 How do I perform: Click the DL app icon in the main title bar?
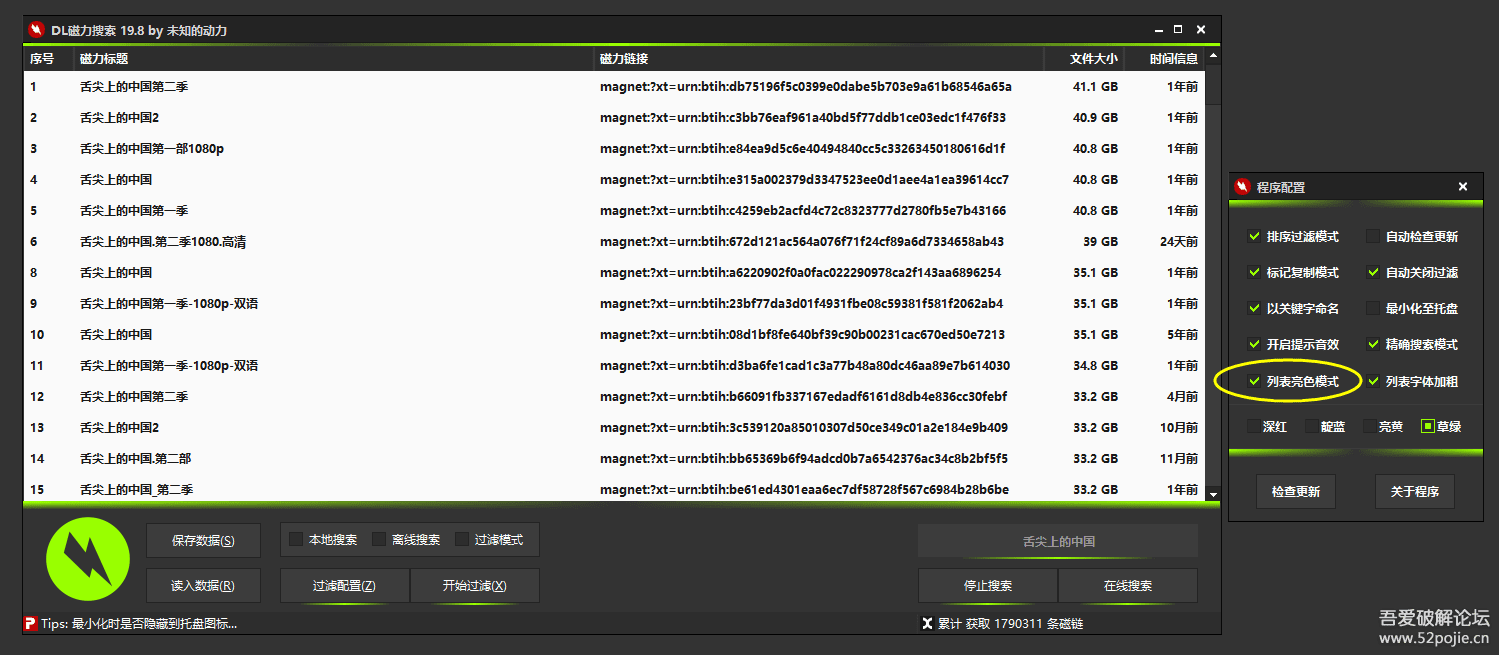point(36,30)
